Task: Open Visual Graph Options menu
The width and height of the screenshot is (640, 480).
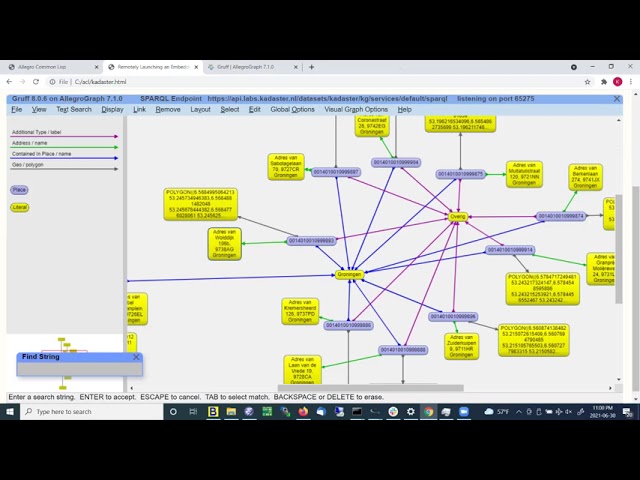Action: (356, 109)
